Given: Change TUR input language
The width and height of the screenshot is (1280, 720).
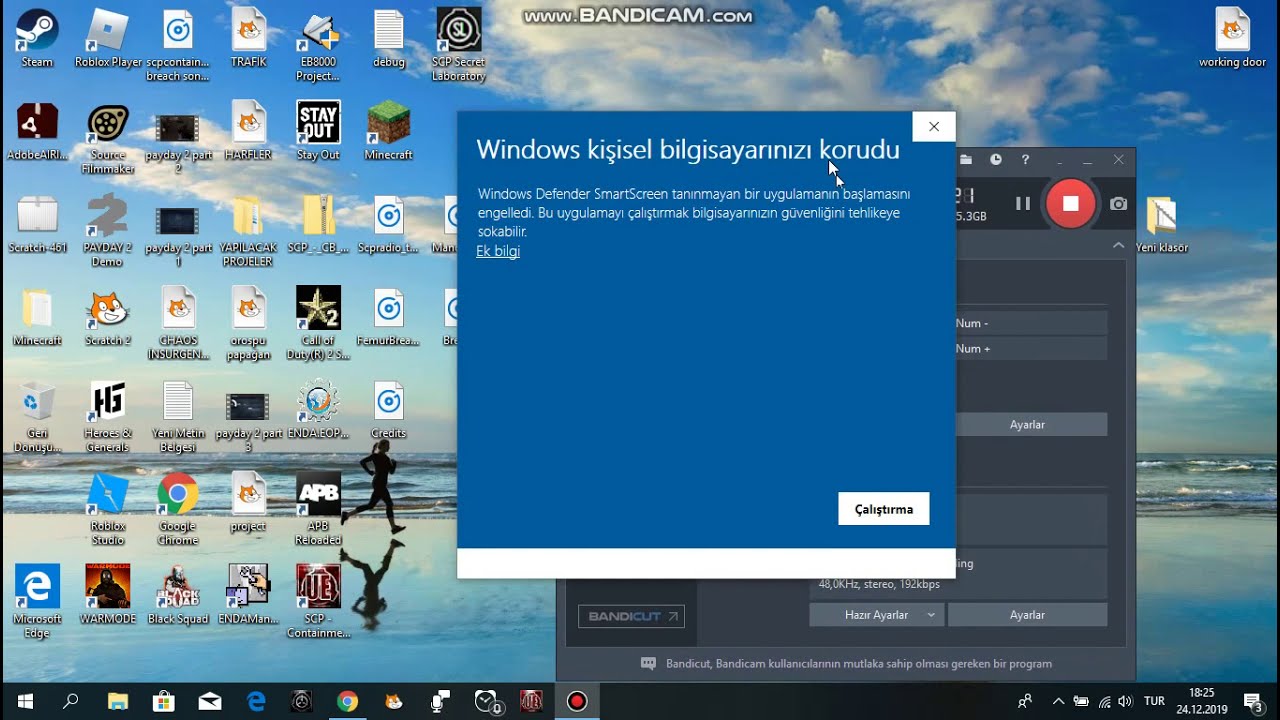Looking at the screenshot, I should click(x=1154, y=701).
